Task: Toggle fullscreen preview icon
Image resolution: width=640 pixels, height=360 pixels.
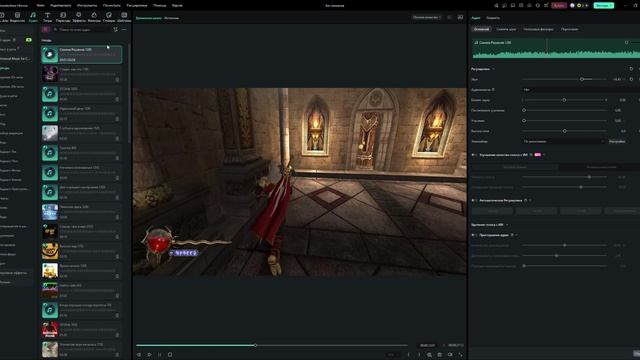Action: point(460,355)
